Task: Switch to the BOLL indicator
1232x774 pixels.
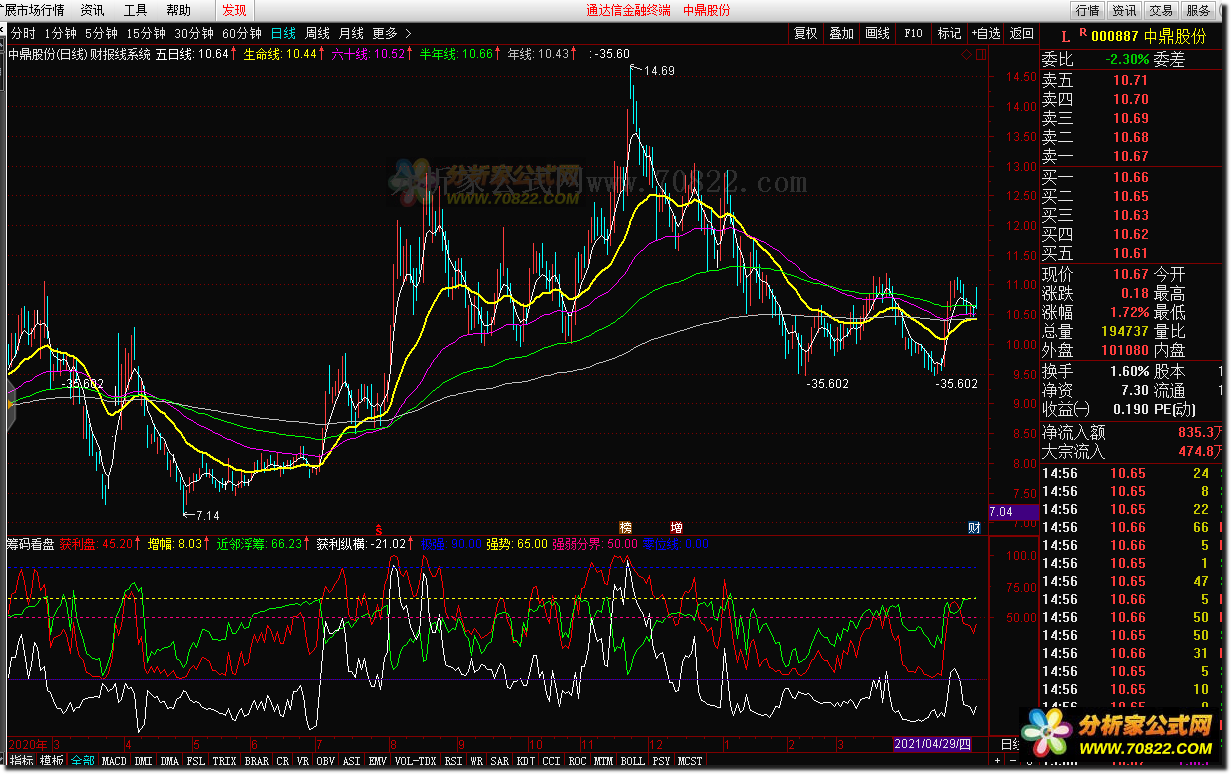Action: click(x=632, y=761)
